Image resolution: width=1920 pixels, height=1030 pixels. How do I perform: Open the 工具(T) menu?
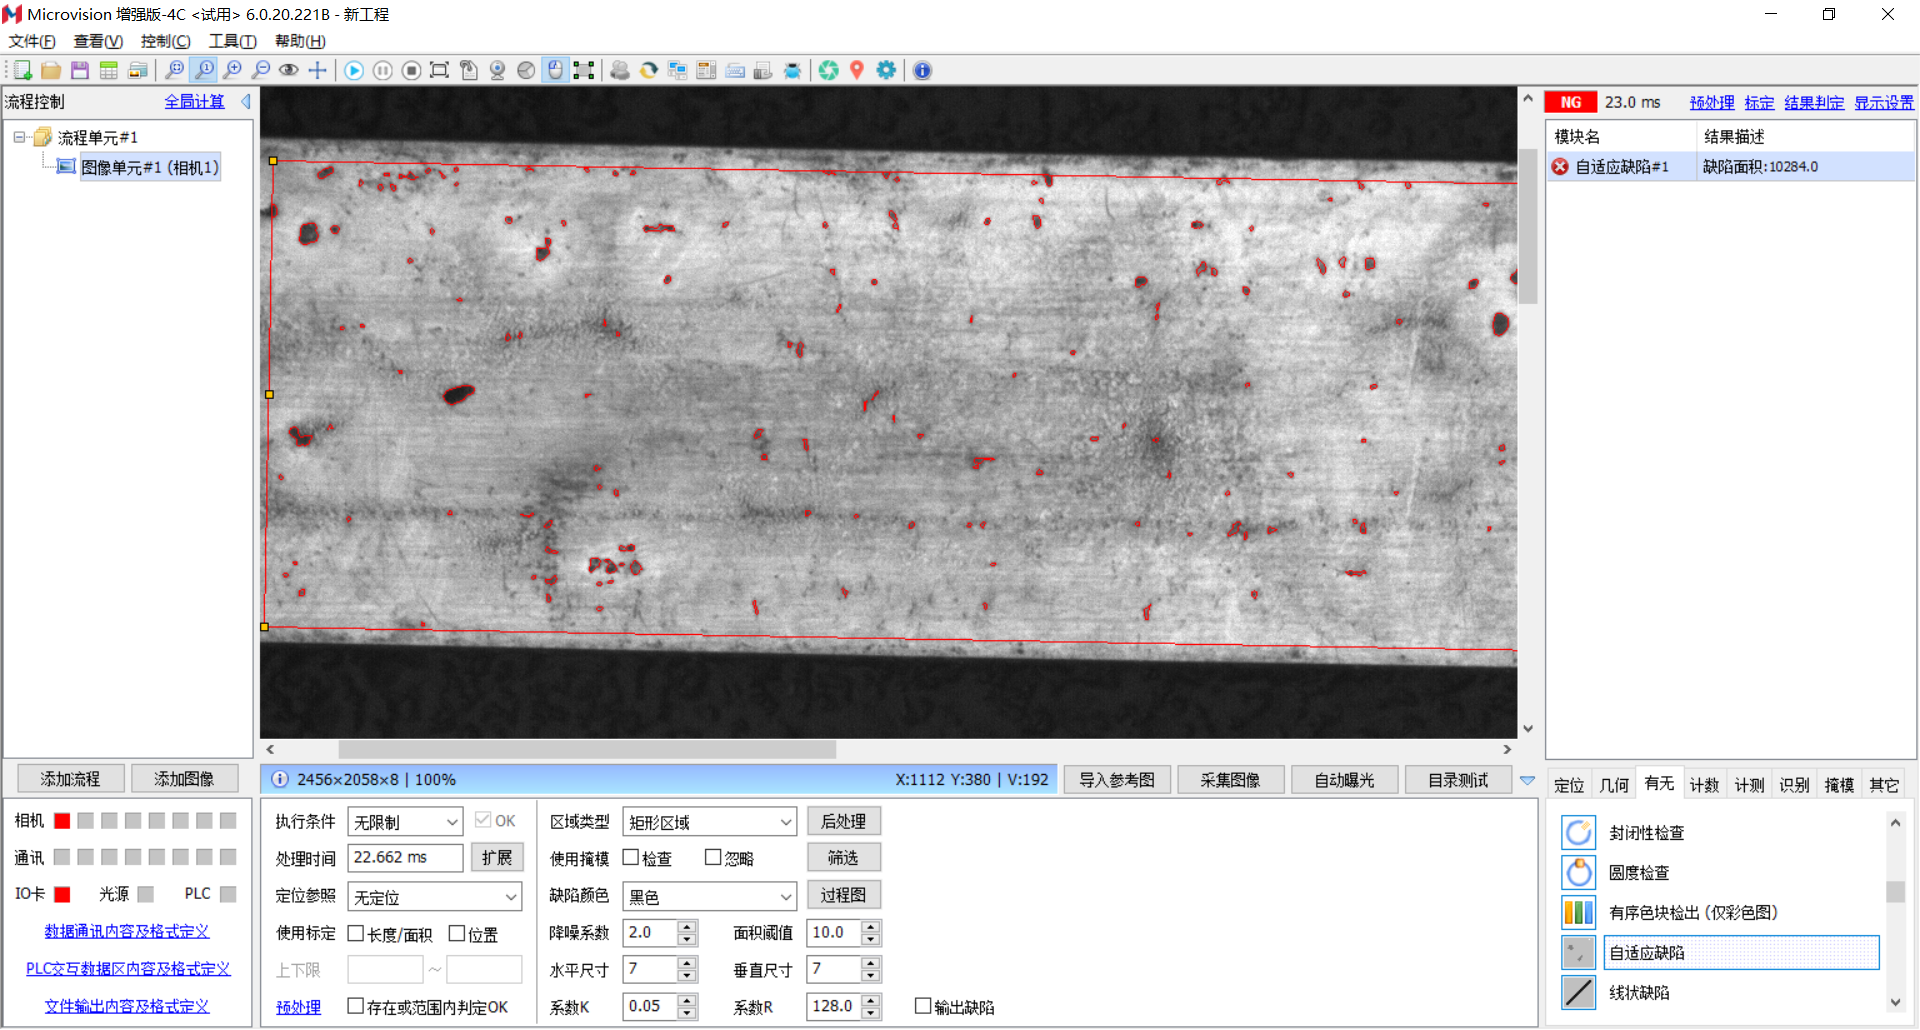232,41
